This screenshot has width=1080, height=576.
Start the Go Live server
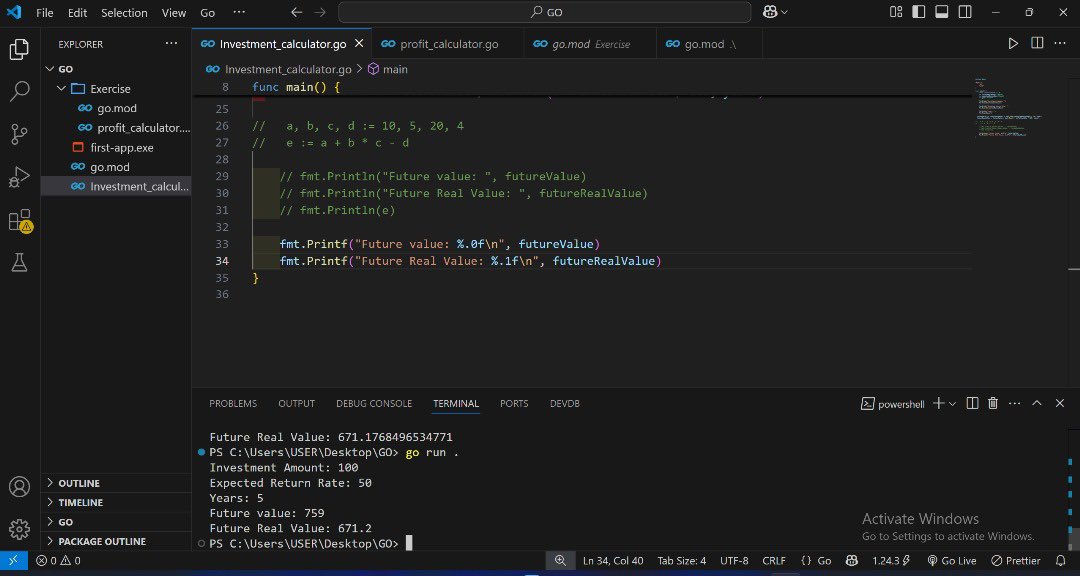click(951, 560)
